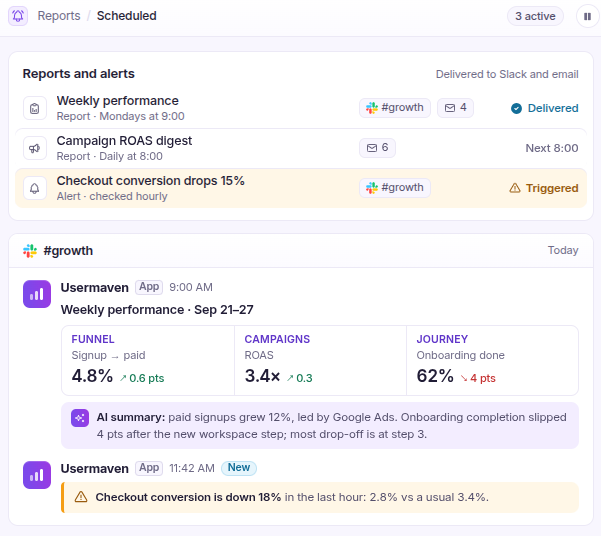Click the Slack logo in the #growth channel header
Image resolution: width=601 pixels, height=536 pixels.
click(30, 251)
